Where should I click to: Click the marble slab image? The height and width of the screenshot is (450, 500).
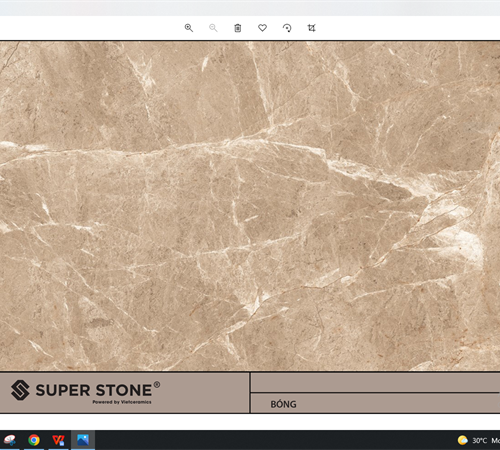250,206
